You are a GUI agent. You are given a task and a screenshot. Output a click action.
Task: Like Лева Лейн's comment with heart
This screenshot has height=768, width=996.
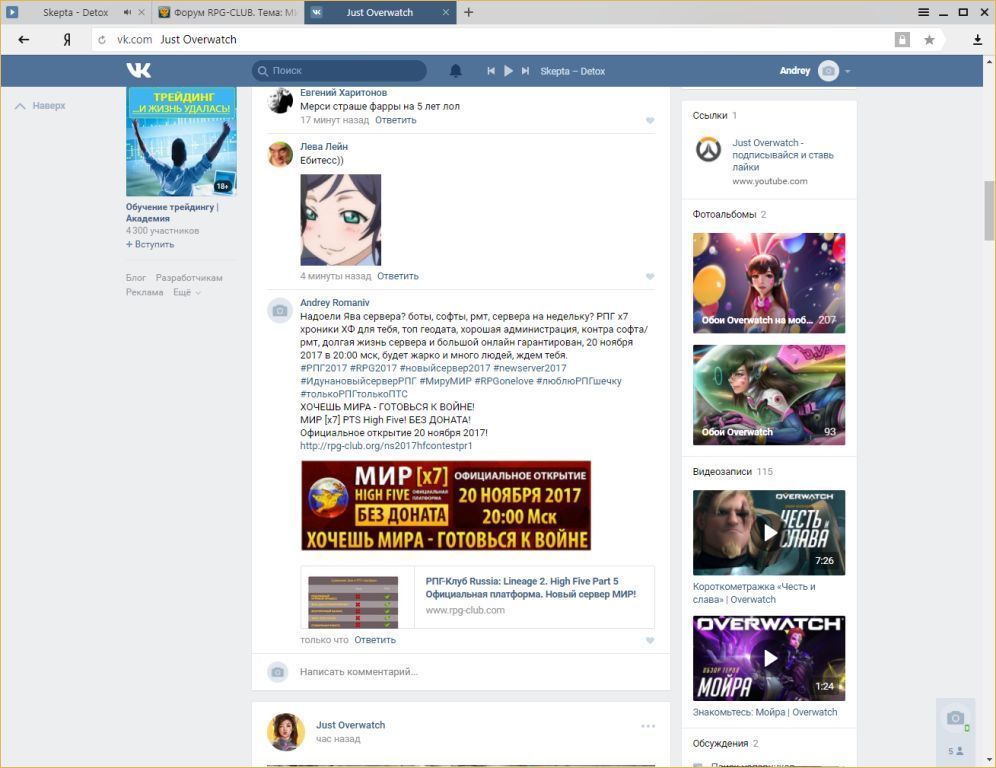pos(650,276)
